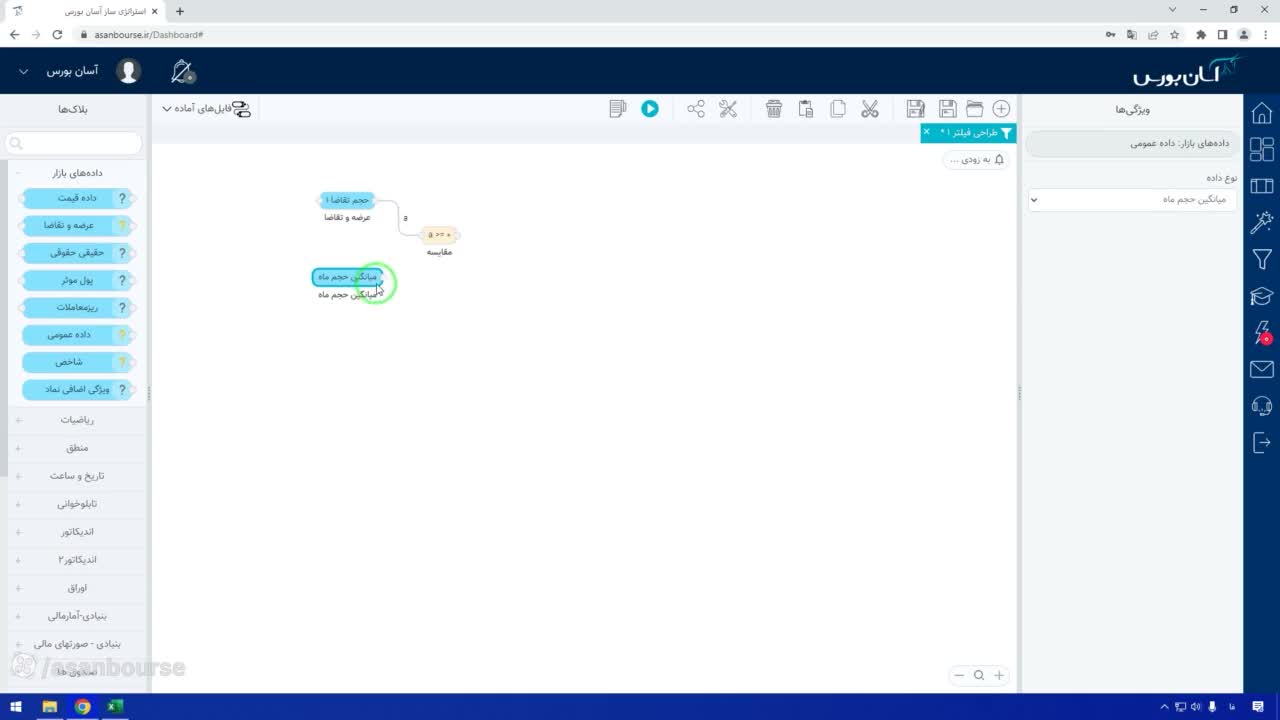The image size is (1280, 720).
Task: Open the نوع داده dropdown میانگین حجم ماه
Action: 1132,199
